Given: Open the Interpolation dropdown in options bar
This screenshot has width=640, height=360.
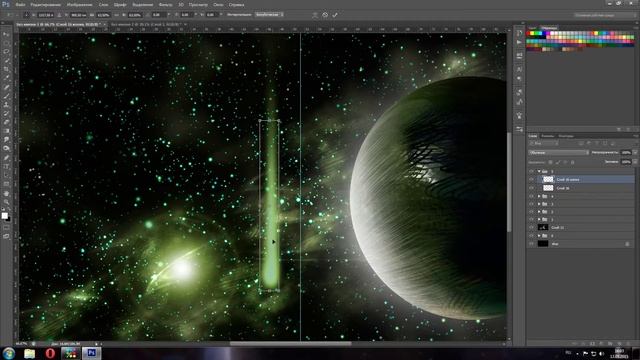Looking at the screenshot, I should [269, 15].
